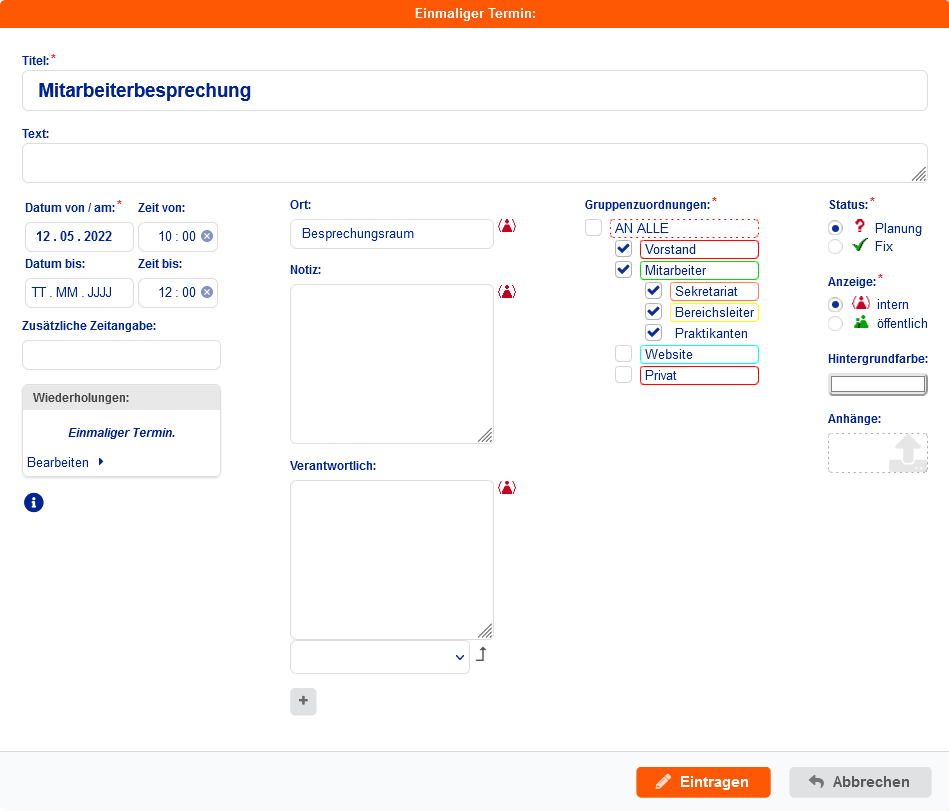Click the red internal icon beside Verantwortlich
Image resolution: width=949 pixels, height=811 pixels.
pyautogui.click(x=507, y=488)
